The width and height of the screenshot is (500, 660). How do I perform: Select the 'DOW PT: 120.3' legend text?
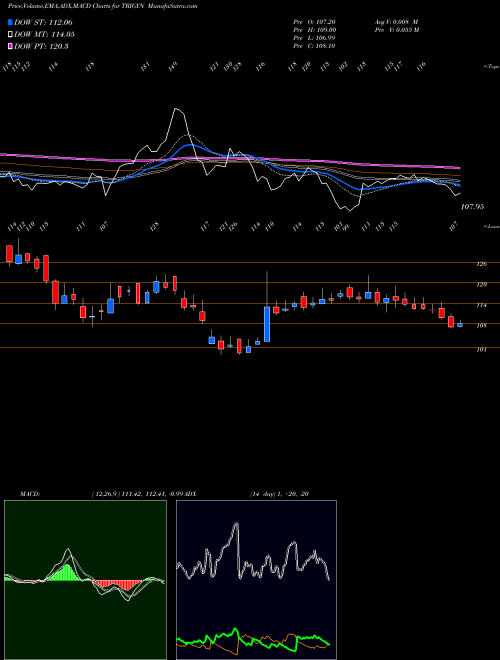click(x=41, y=46)
